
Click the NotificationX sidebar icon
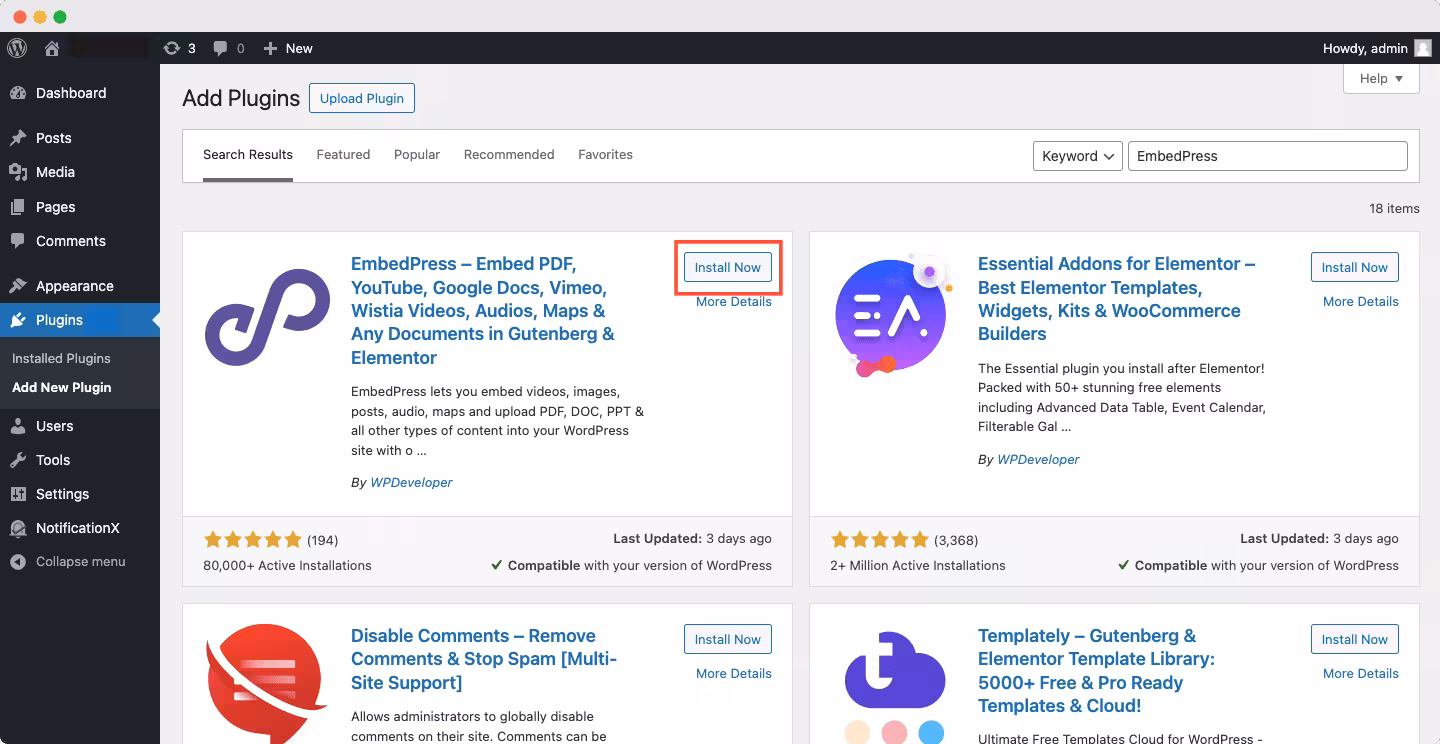click(x=18, y=528)
